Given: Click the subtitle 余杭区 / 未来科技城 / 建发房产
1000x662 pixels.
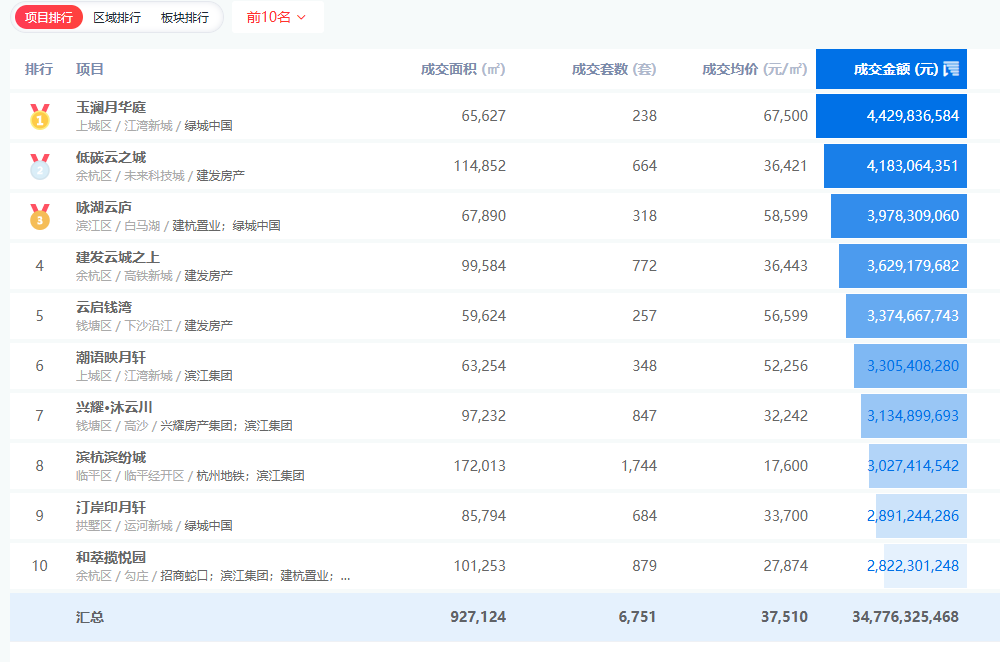Looking at the screenshot, I should coord(160,175).
